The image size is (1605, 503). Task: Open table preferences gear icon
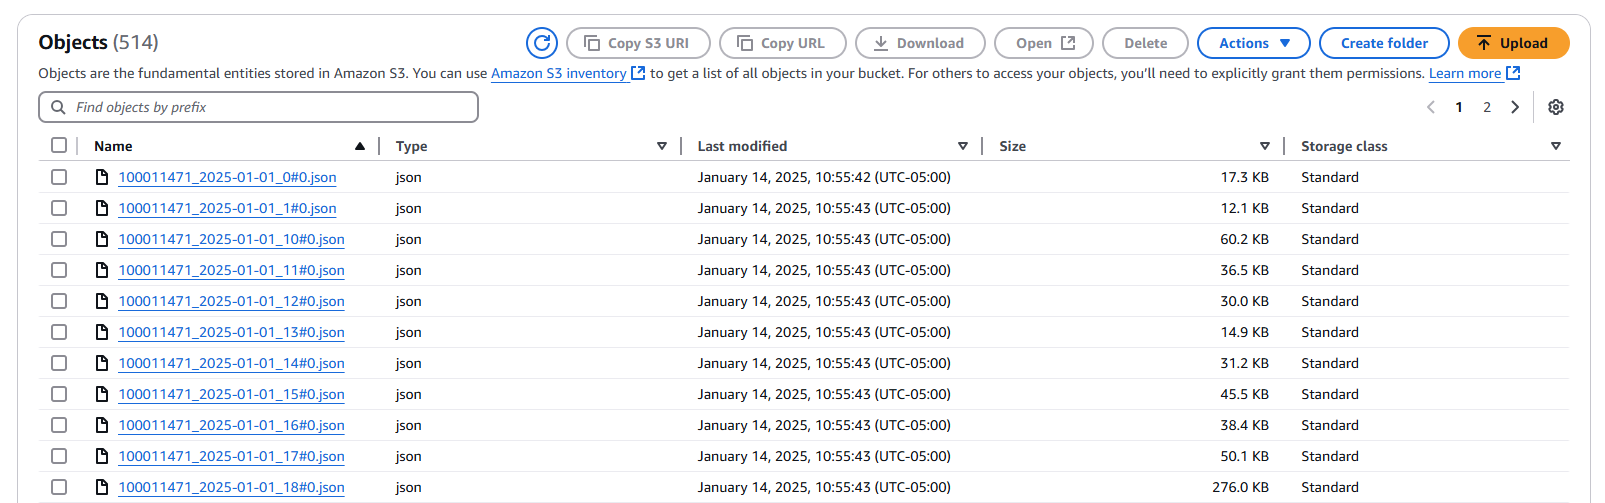click(x=1556, y=107)
